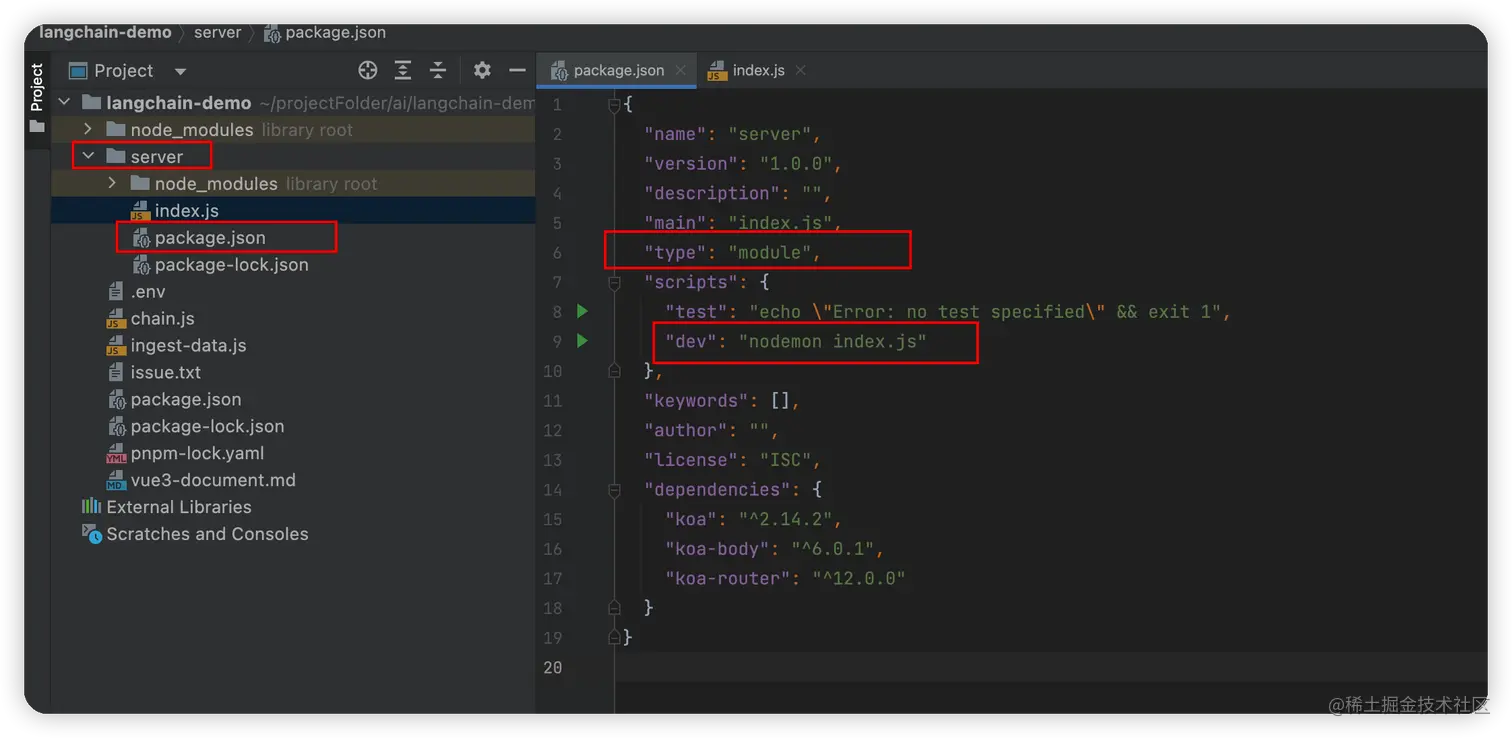Collapse the langchain-demo root folder

tap(65, 102)
